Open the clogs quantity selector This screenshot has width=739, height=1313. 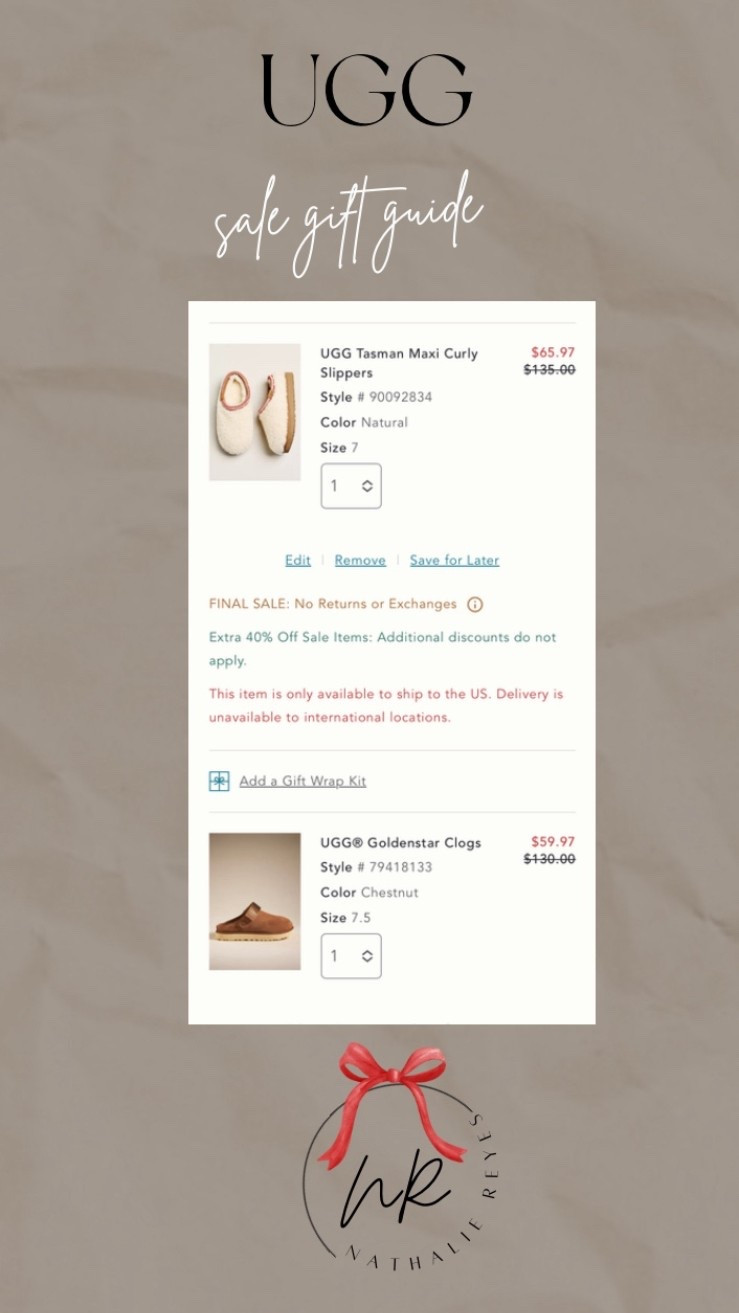click(351, 955)
